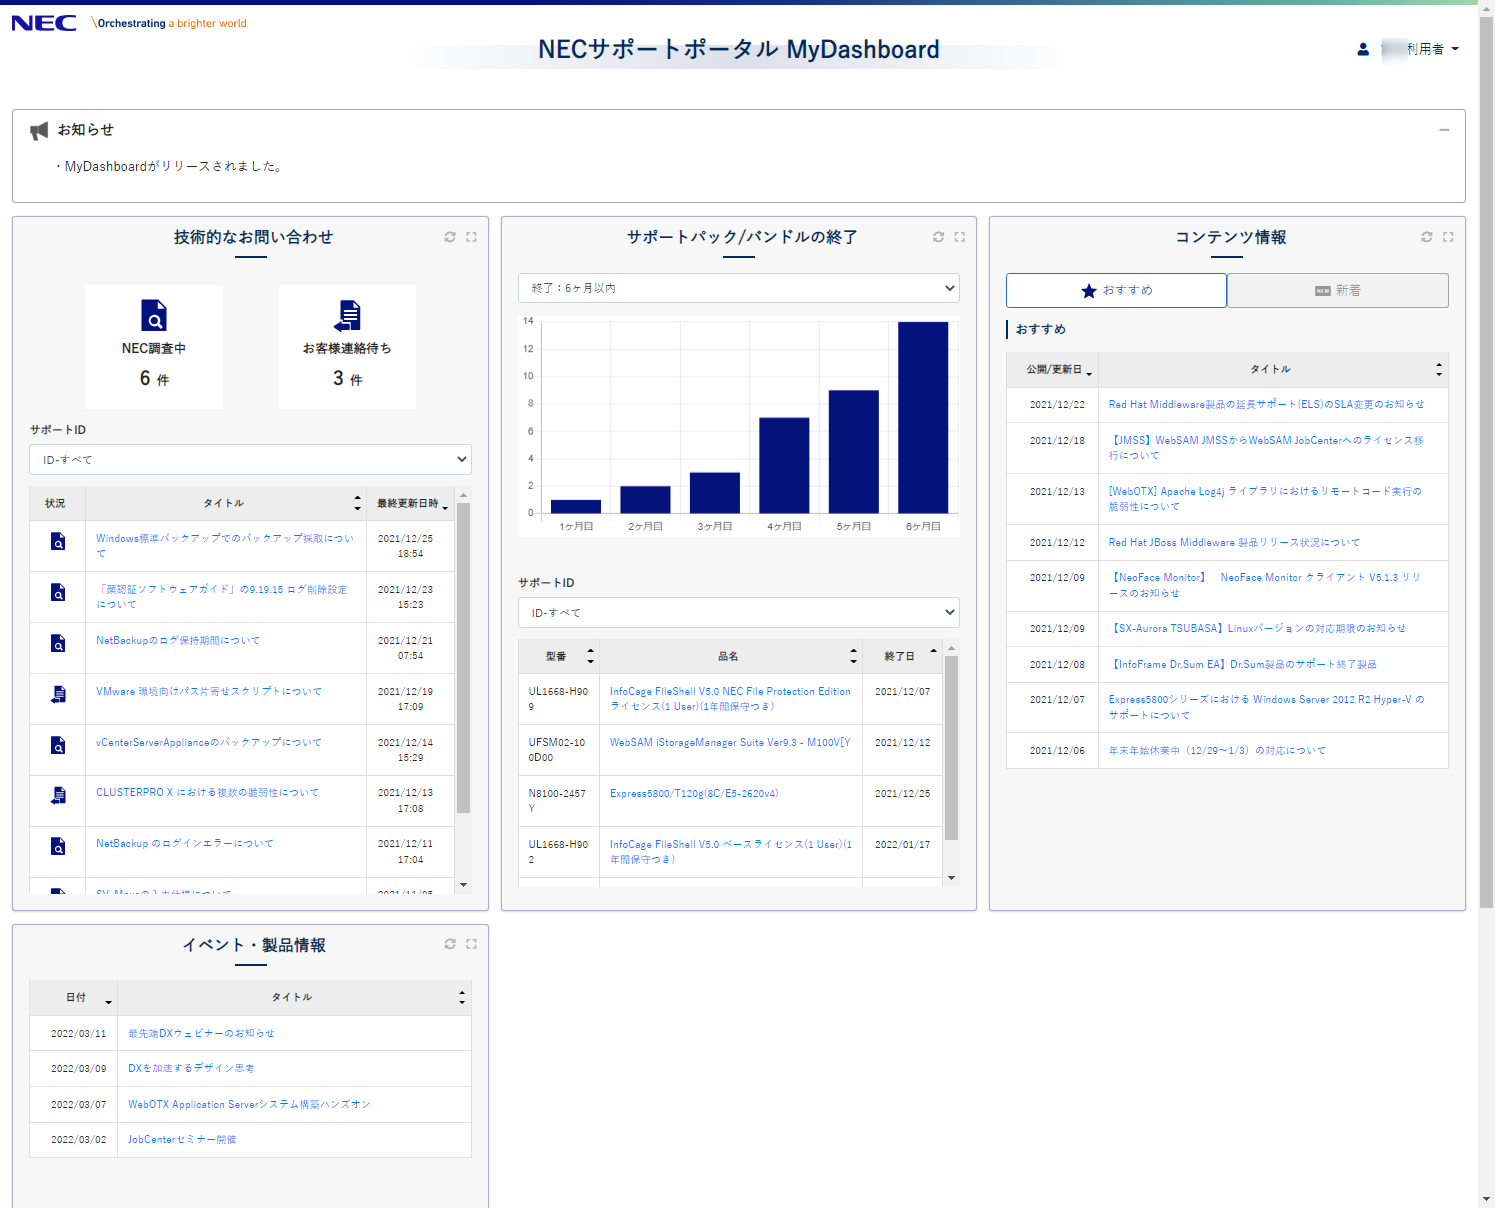Image resolution: width=1495 pixels, height=1208 pixels.
Task: Click the NEC logo
Action: (44, 23)
